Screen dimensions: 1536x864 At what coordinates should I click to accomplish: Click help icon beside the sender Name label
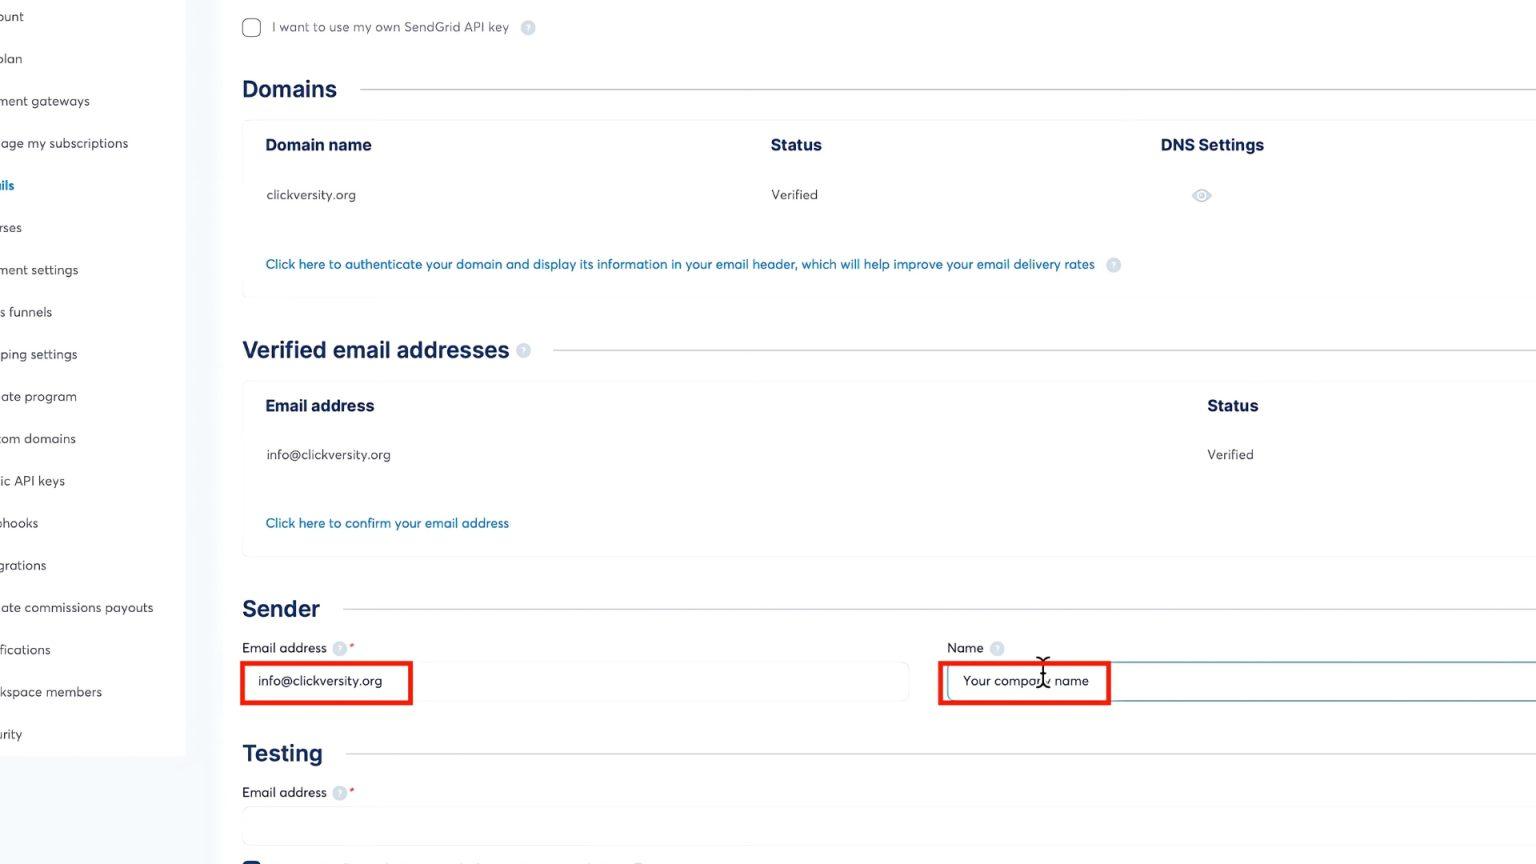coord(996,647)
